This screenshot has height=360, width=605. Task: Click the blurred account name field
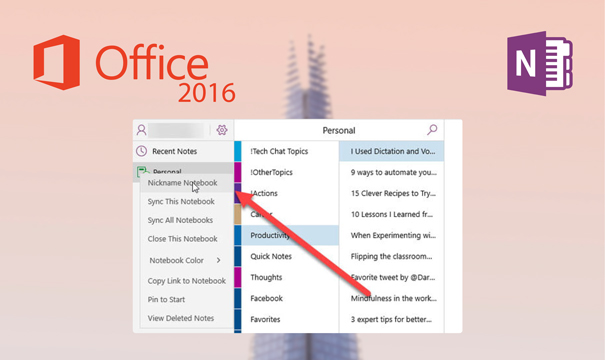pos(177,130)
